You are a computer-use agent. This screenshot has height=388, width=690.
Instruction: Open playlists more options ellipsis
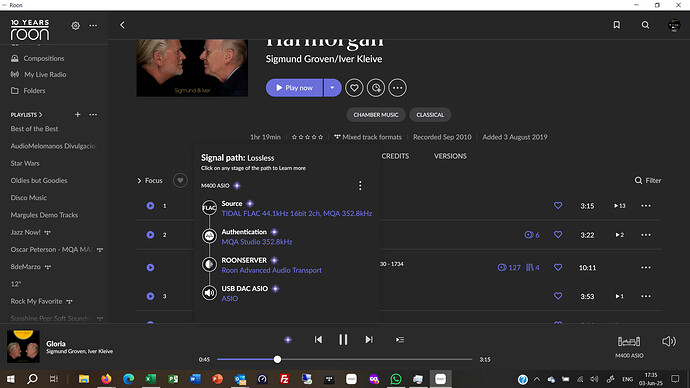pyautogui.click(x=93, y=114)
